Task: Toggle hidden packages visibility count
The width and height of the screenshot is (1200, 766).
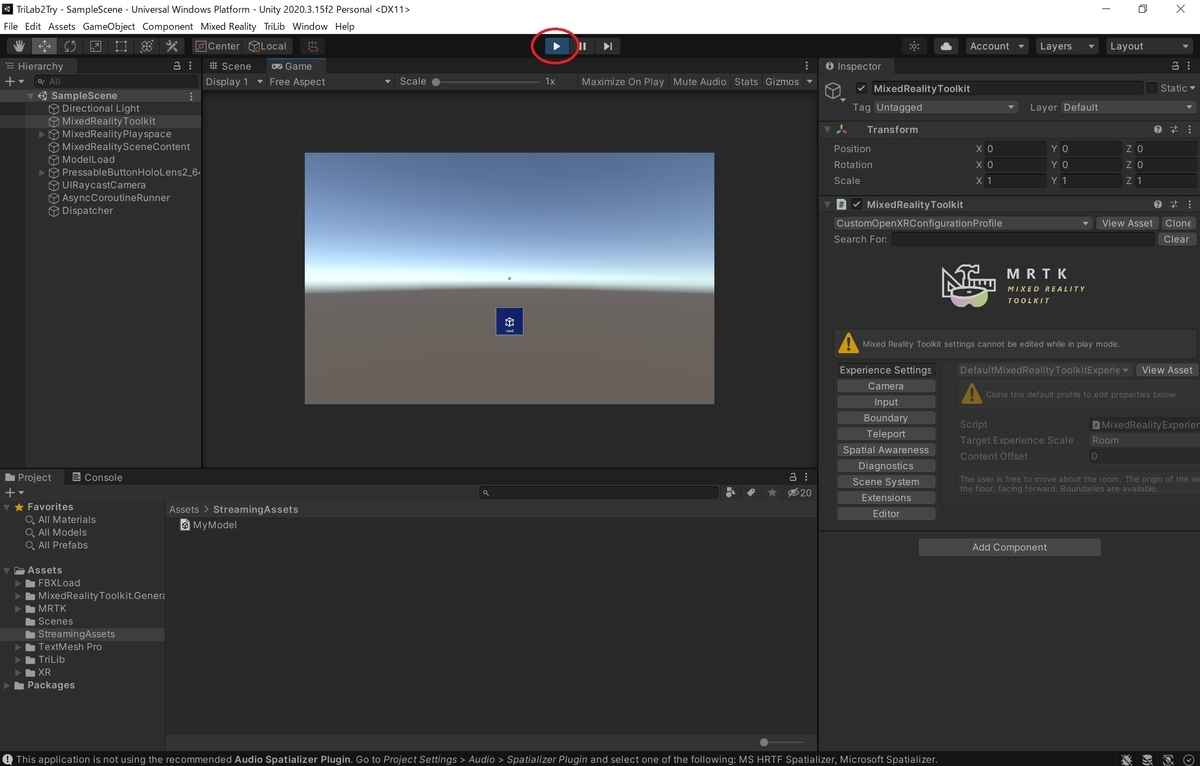Action: click(799, 492)
